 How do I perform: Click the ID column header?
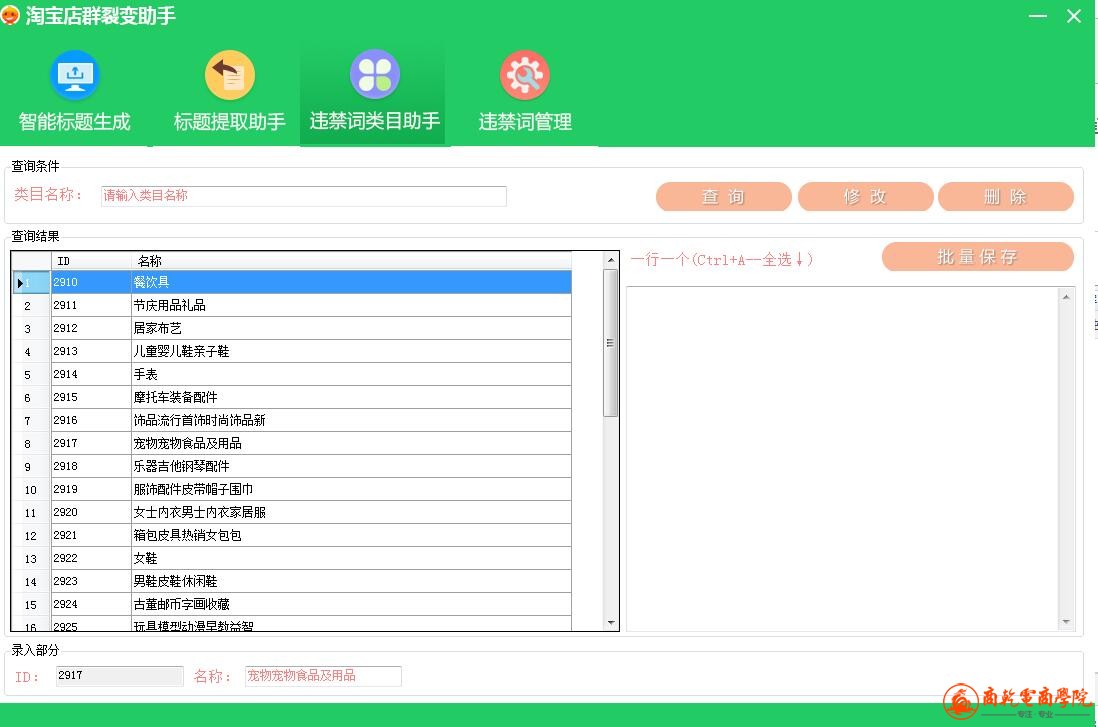pos(91,261)
